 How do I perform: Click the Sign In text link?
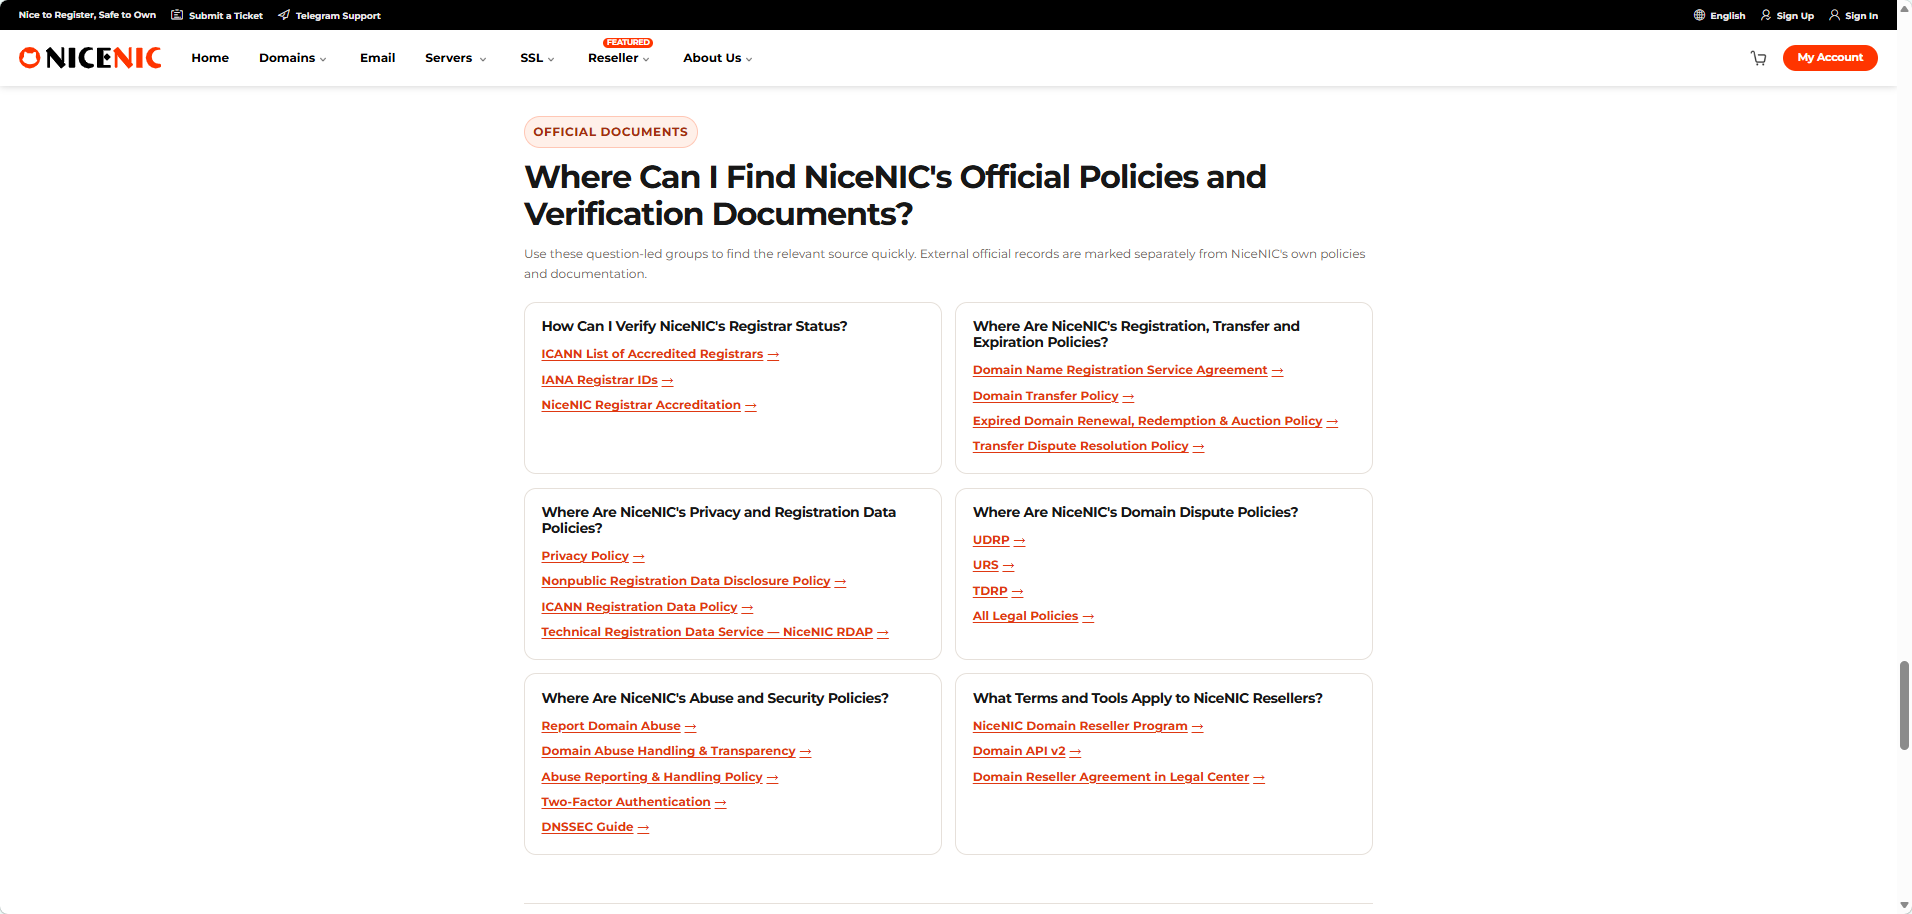(1861, 16)
